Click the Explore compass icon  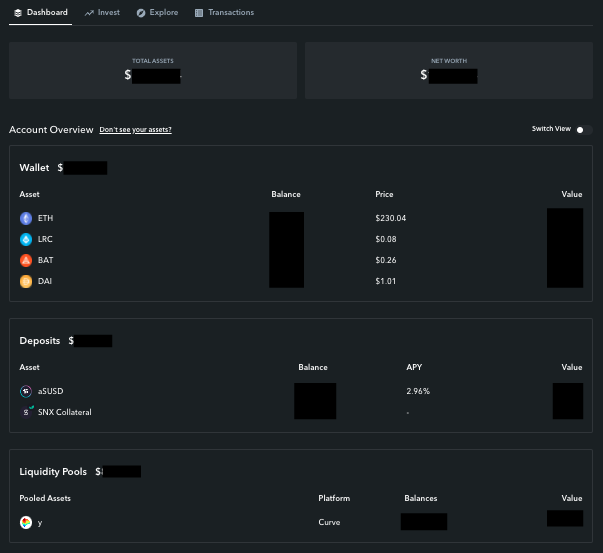[141, 13]
